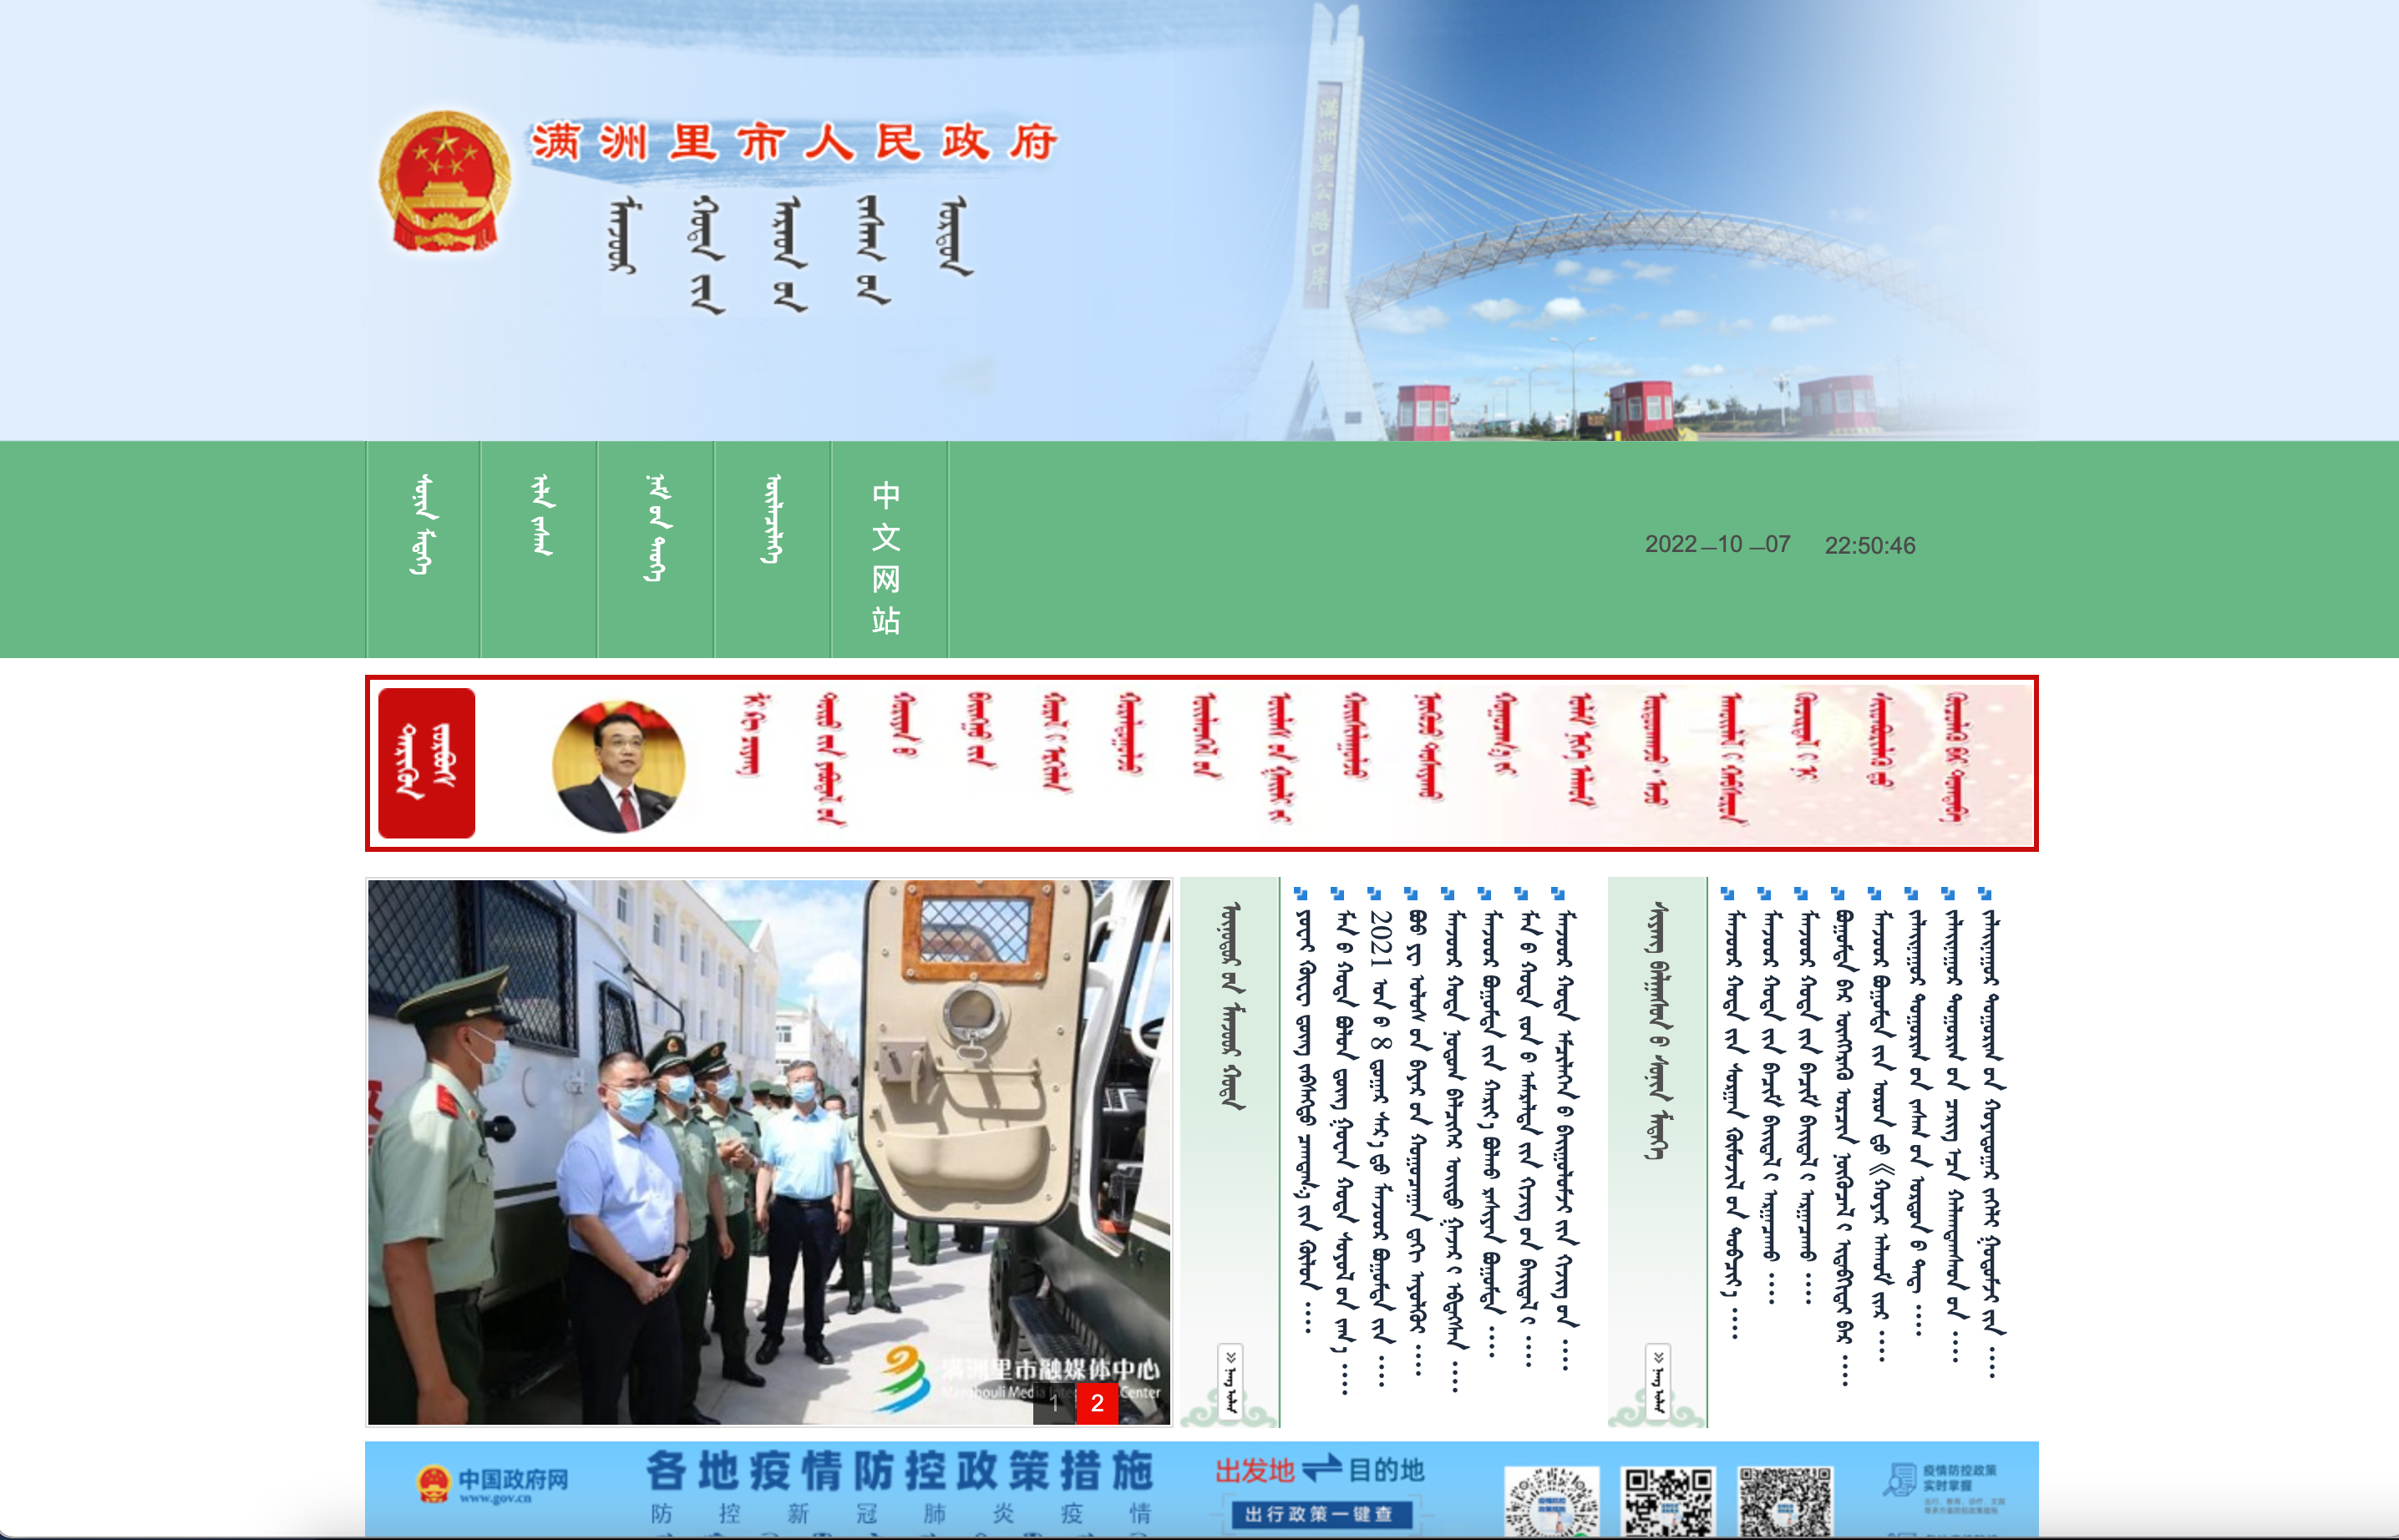This screenshot has width=2399, height=1540.
Task: Click the swap arrows between 出发地 and 目的地
Action: pyautogui.click(x=1321, y=1469)
